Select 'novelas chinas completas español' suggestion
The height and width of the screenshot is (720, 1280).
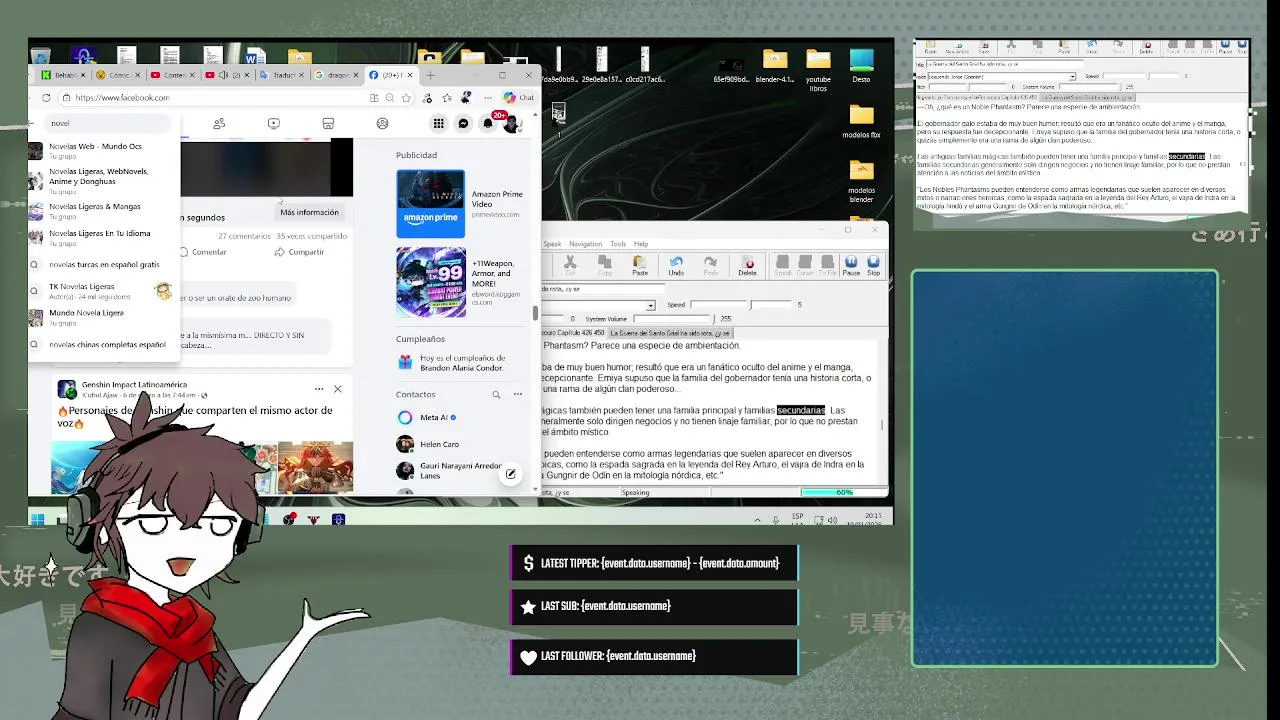(x=104, y=344)
